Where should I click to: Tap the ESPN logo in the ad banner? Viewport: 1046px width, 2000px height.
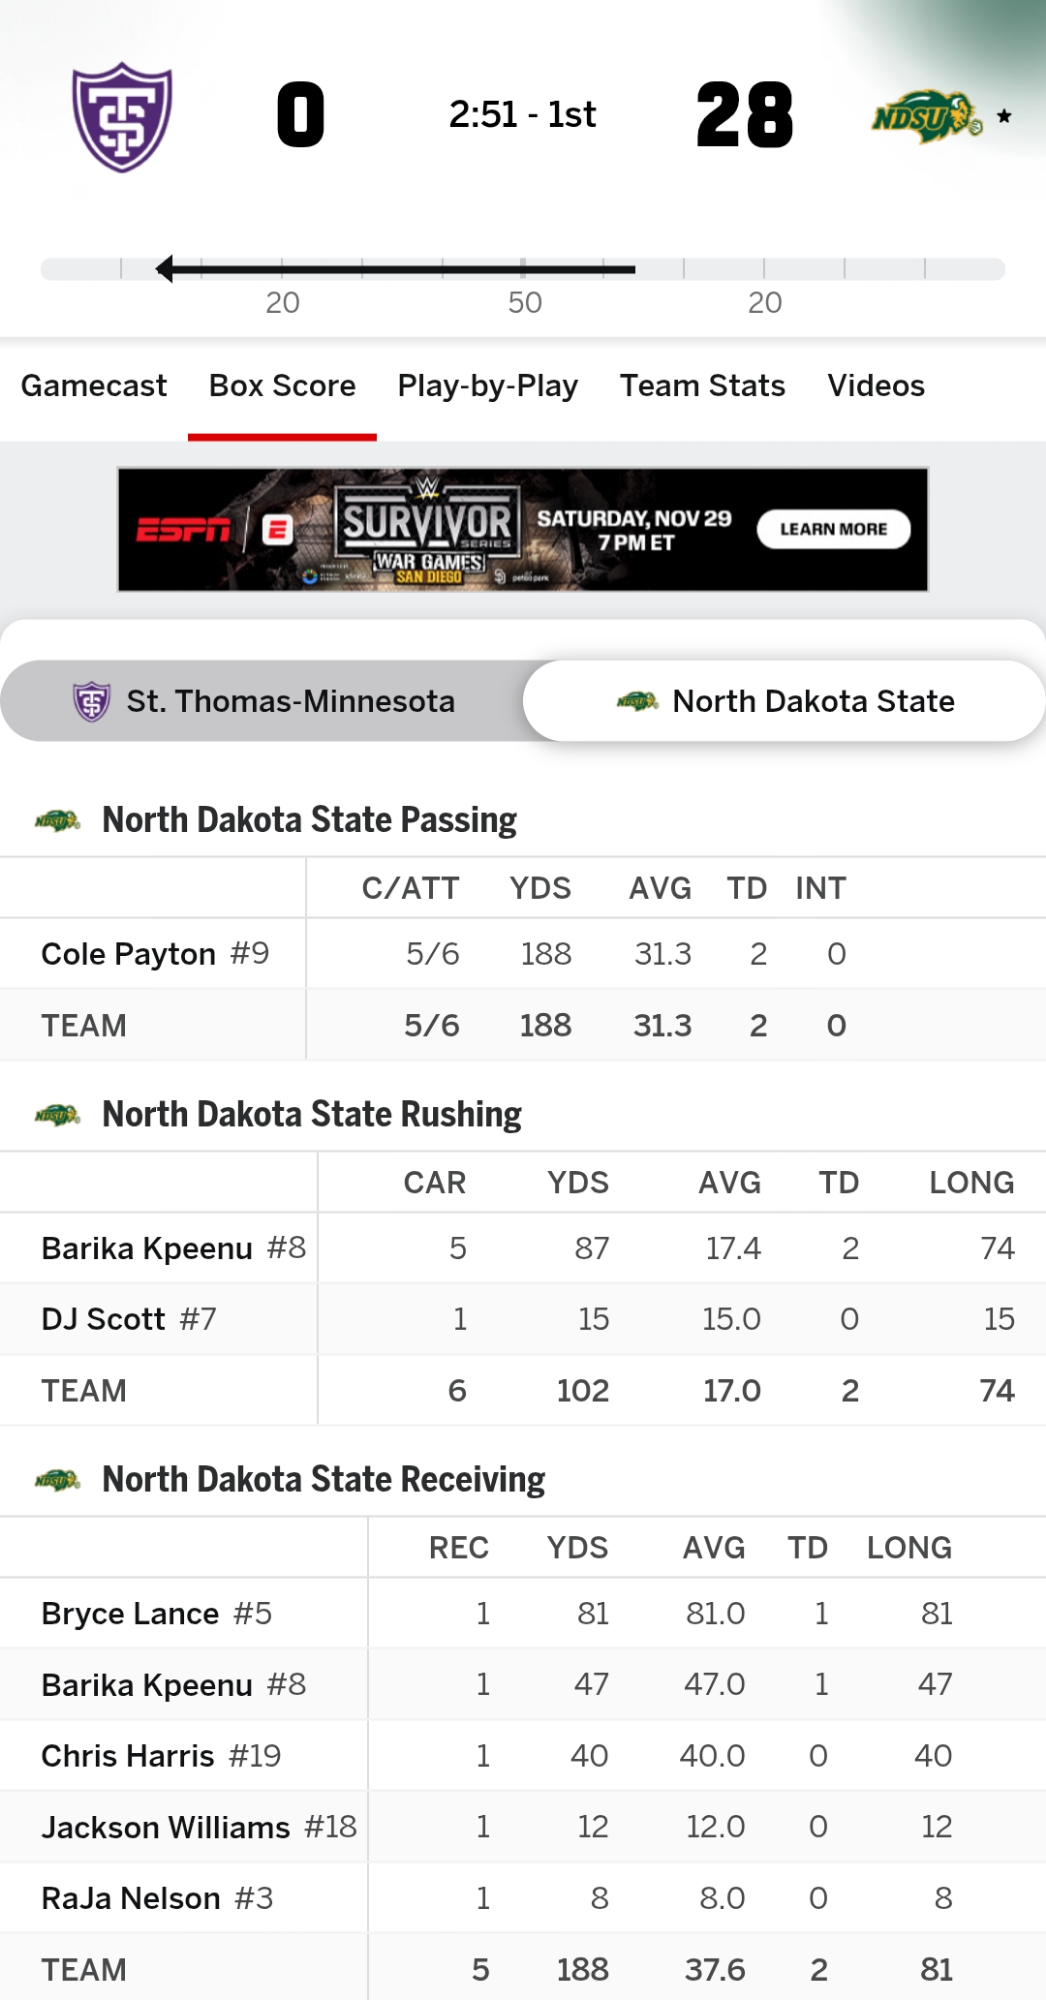183,530
